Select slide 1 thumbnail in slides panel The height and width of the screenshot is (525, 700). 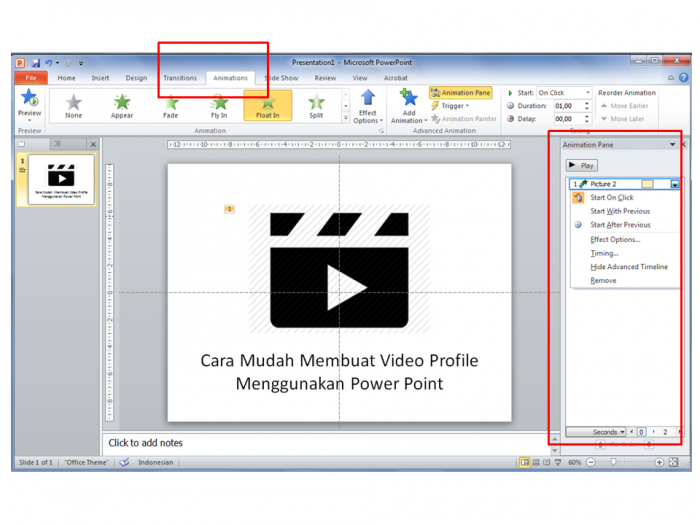point(61,180)
